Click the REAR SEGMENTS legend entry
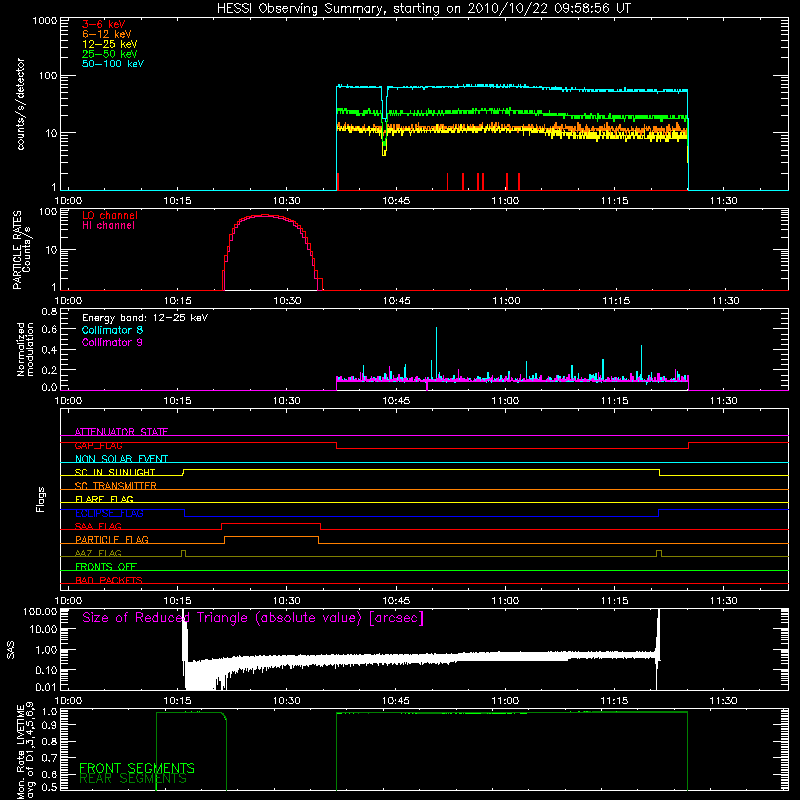 [x=133, y=779]
